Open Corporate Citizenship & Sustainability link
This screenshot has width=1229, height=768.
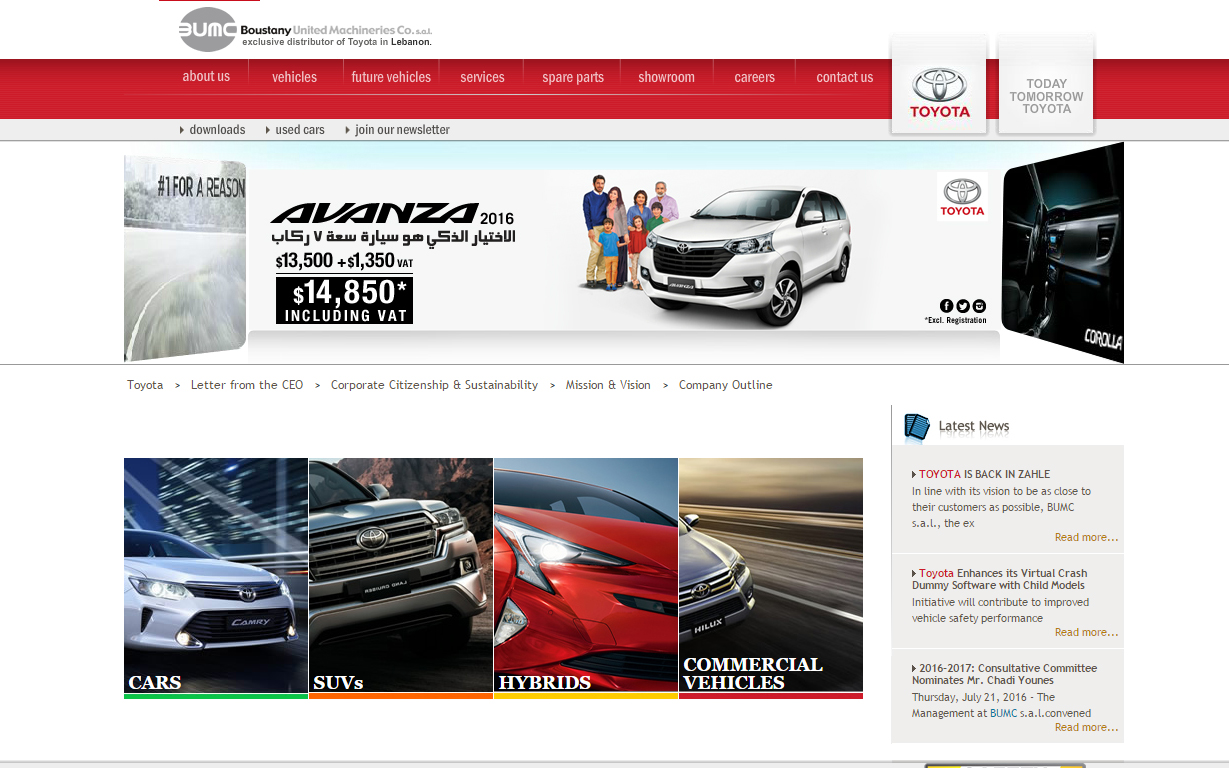click(434, 385)
